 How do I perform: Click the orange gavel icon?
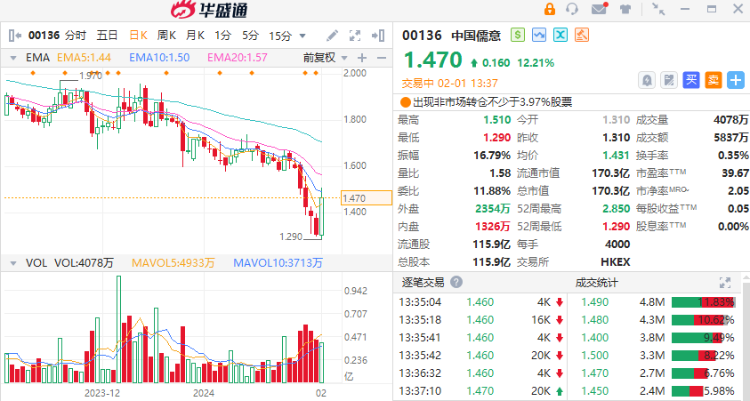pos(582,35)
